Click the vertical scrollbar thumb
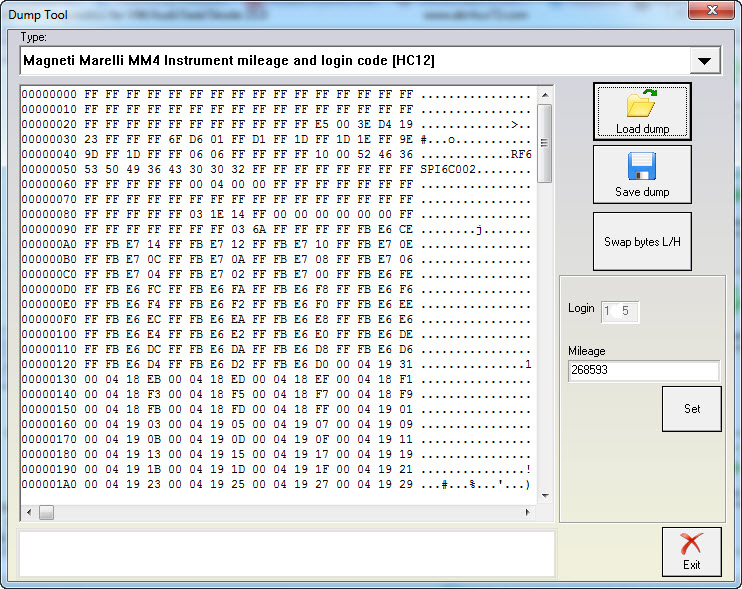Image resolution: width=742 pixels, height=589 pixels. point(545,143)
